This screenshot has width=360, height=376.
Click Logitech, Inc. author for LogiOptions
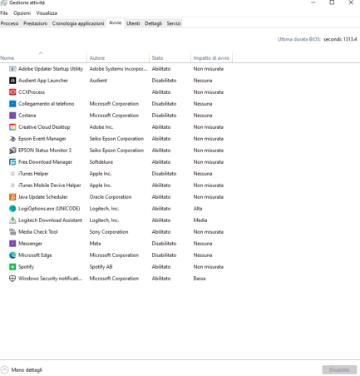point(104,209)
